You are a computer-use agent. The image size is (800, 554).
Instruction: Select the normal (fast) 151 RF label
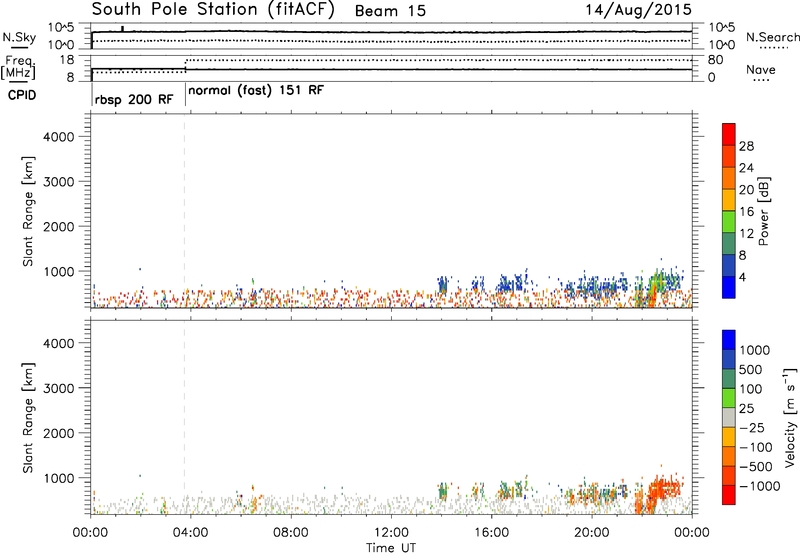tap(256, 91)
